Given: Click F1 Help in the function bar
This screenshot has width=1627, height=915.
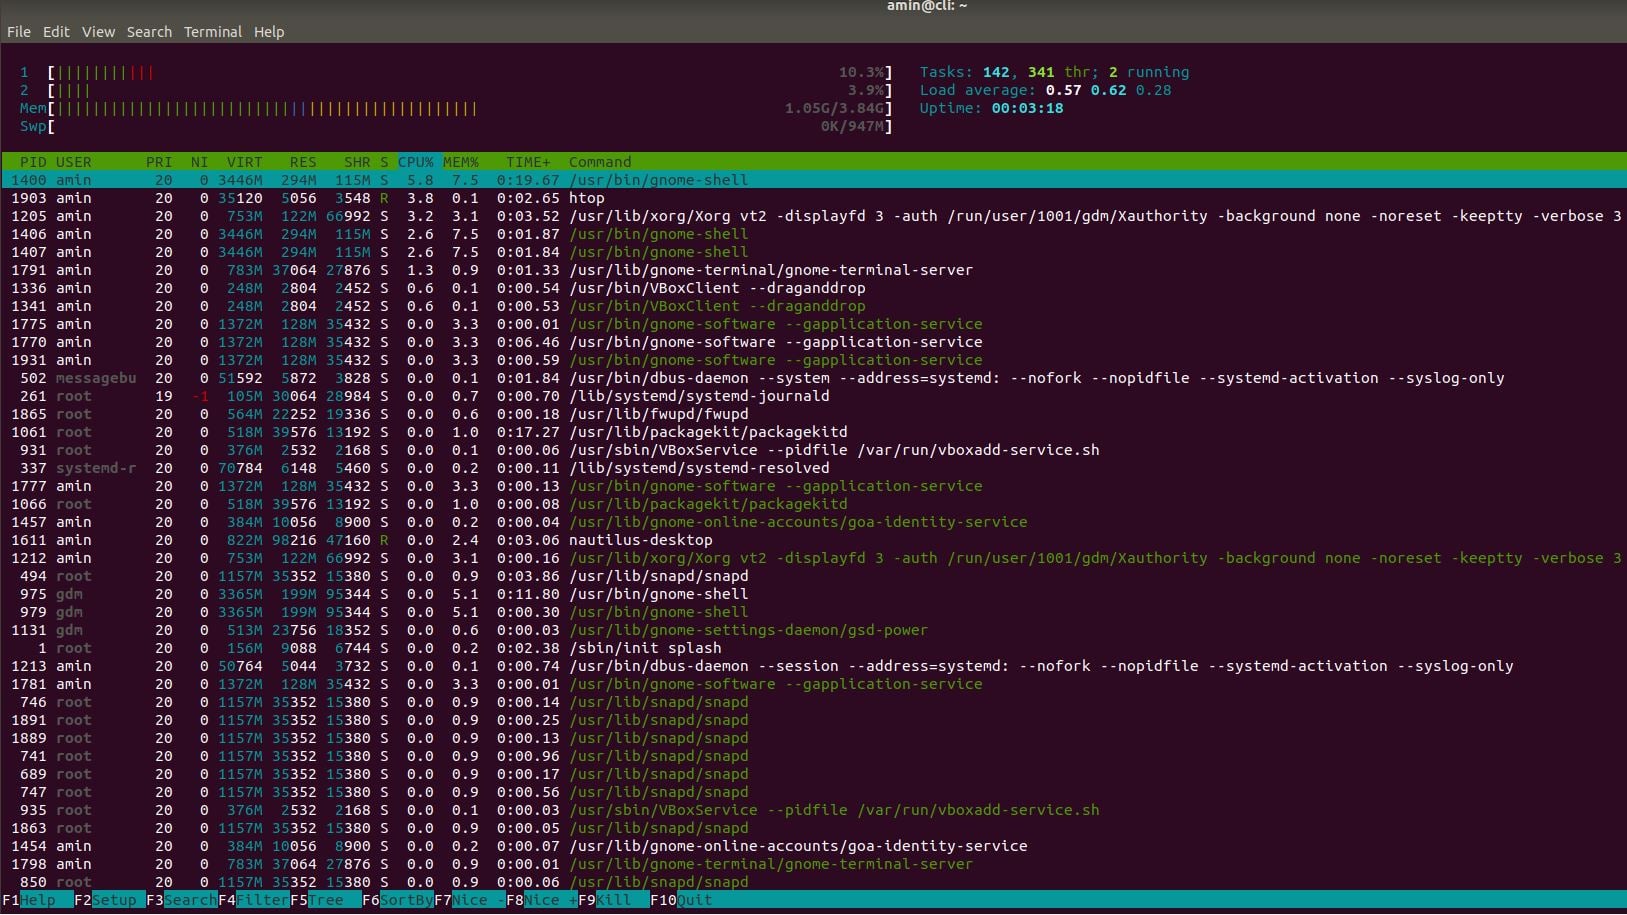Looking at the screenshot, I should 37,900.
